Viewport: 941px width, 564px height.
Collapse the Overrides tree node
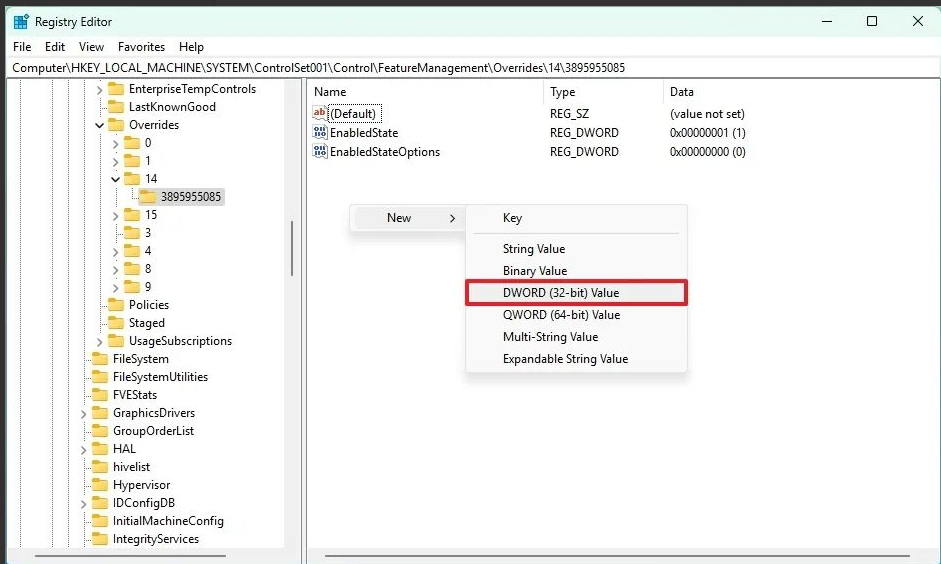[100, 125]
